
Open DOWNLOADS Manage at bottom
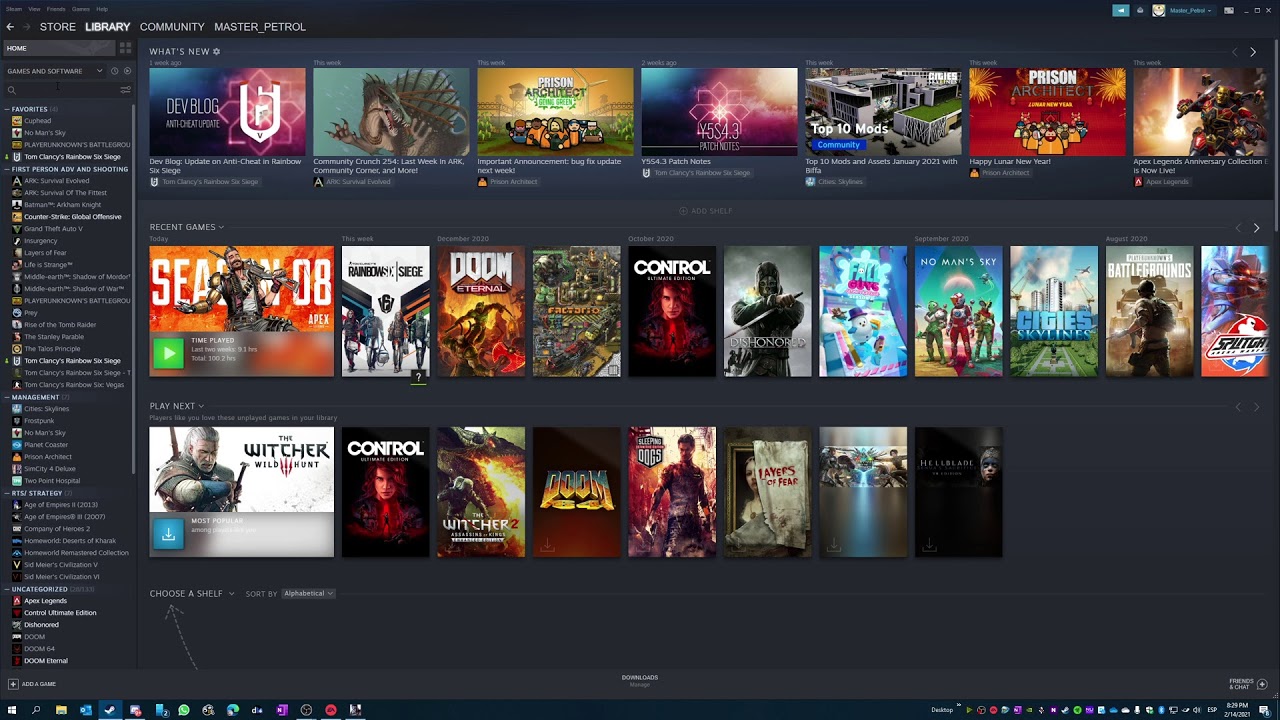click(x=640, y=680)
